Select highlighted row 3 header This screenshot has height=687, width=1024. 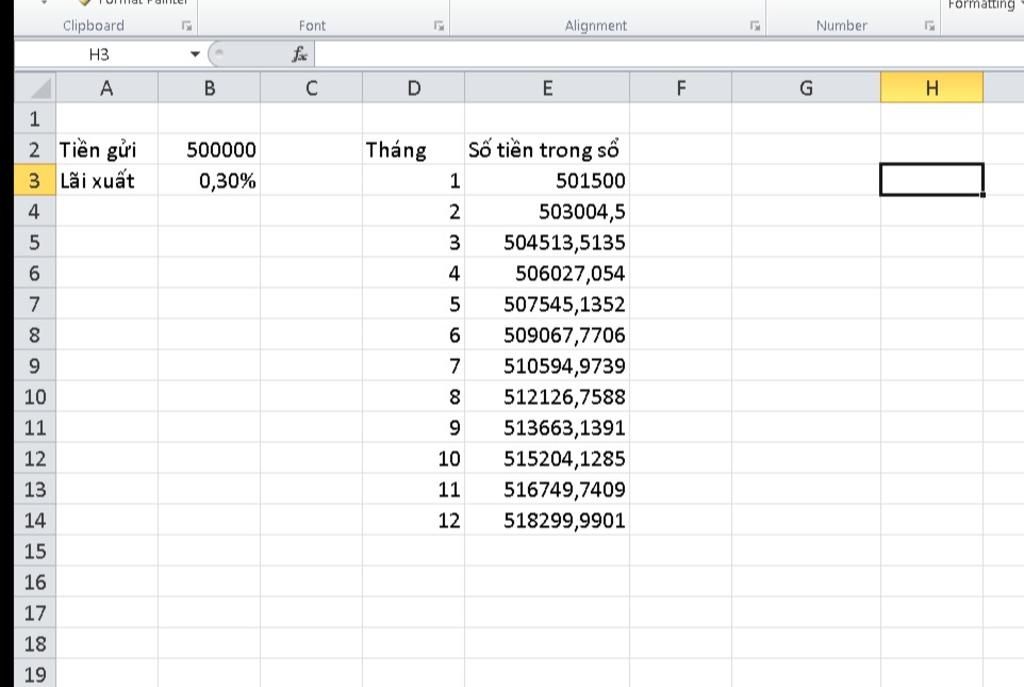point(35,180)
